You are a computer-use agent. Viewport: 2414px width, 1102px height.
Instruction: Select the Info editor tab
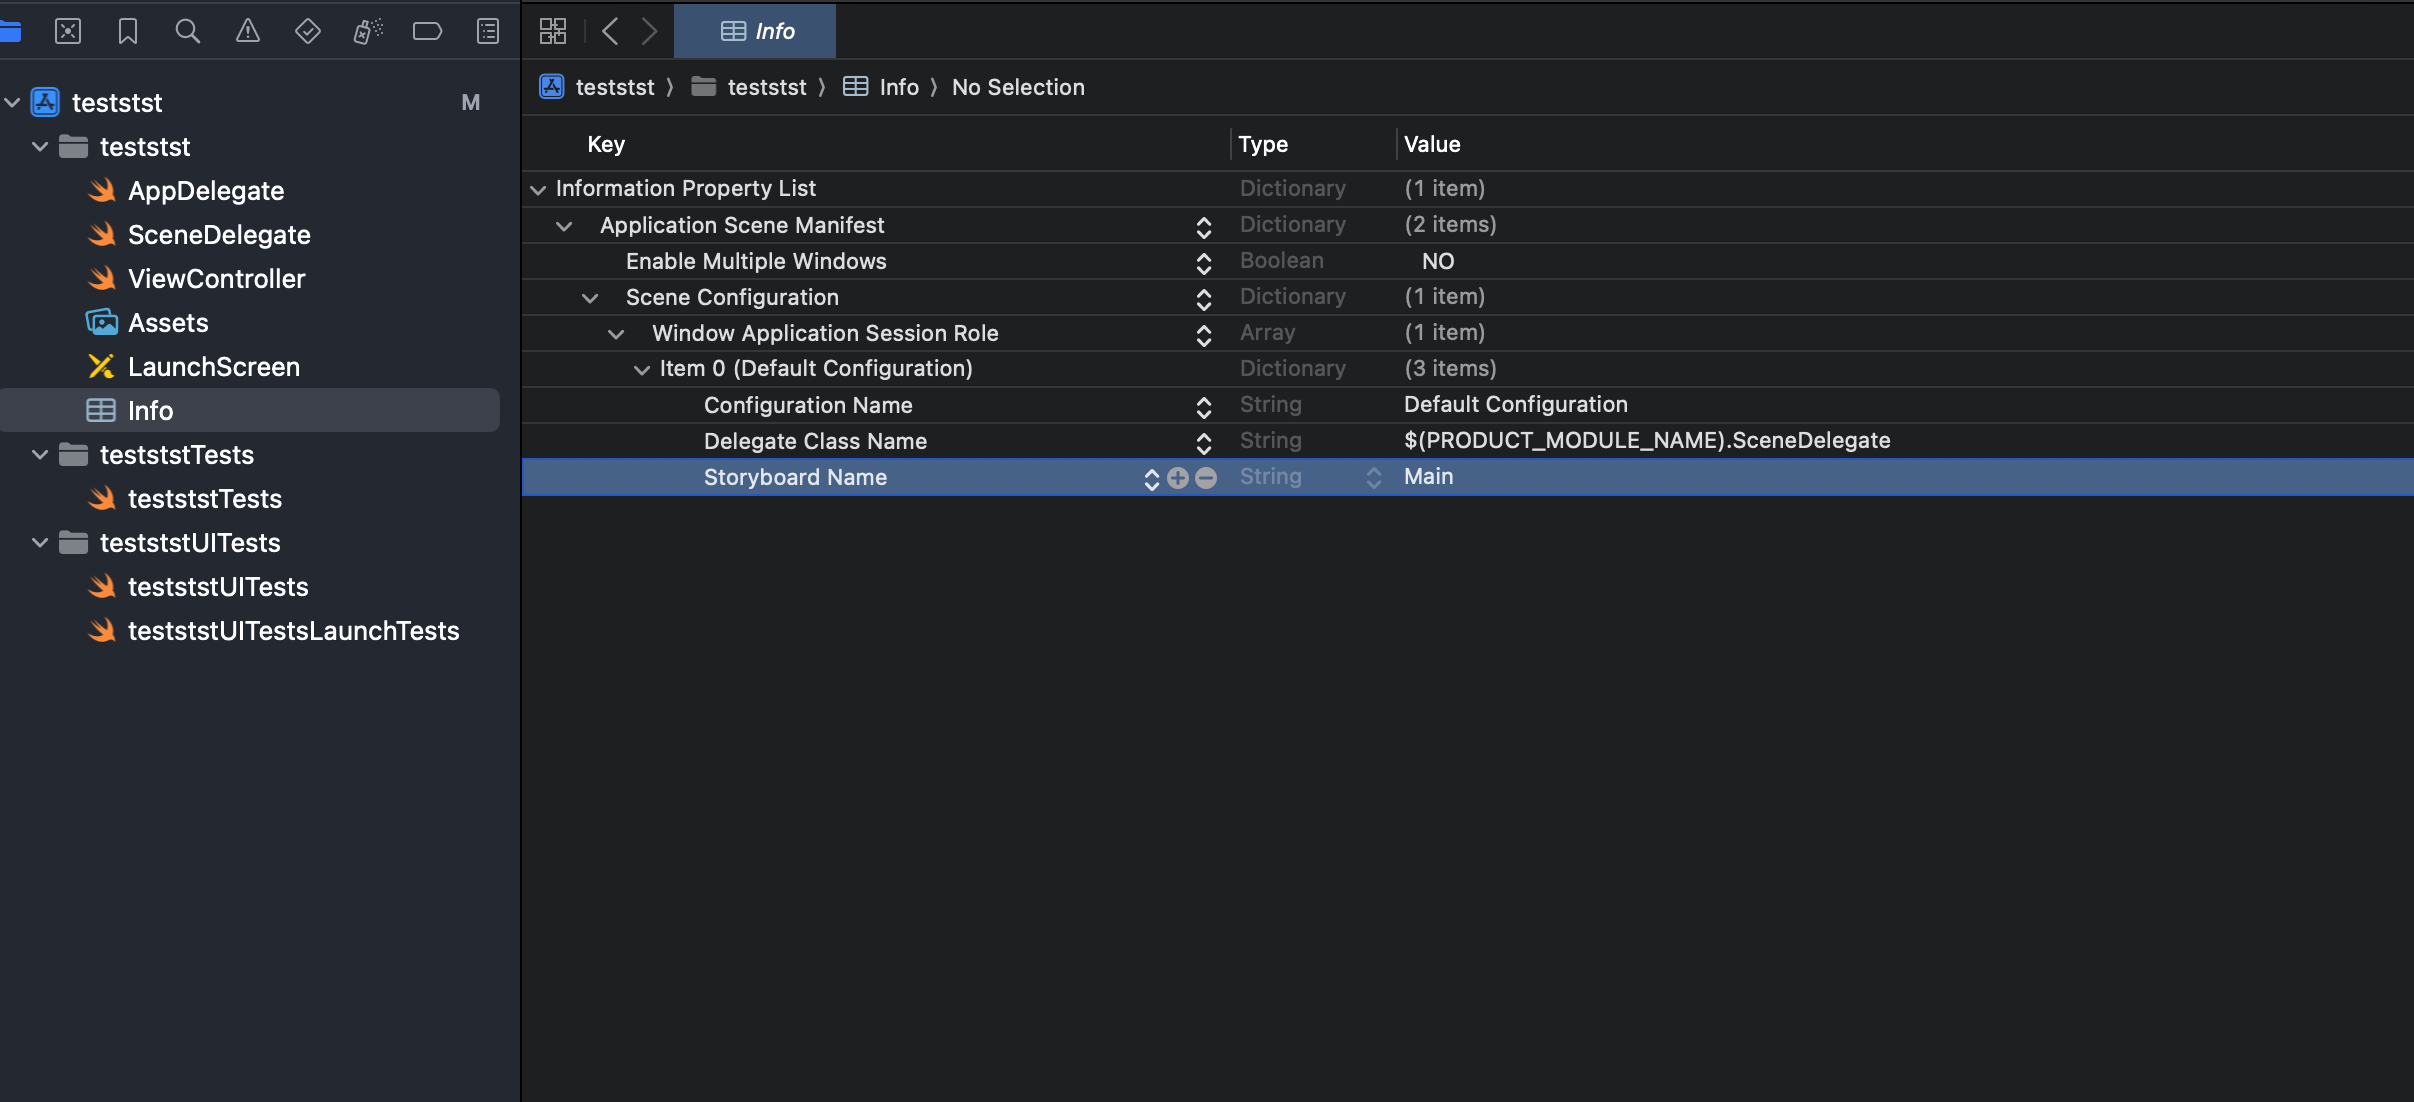point(755,32)
